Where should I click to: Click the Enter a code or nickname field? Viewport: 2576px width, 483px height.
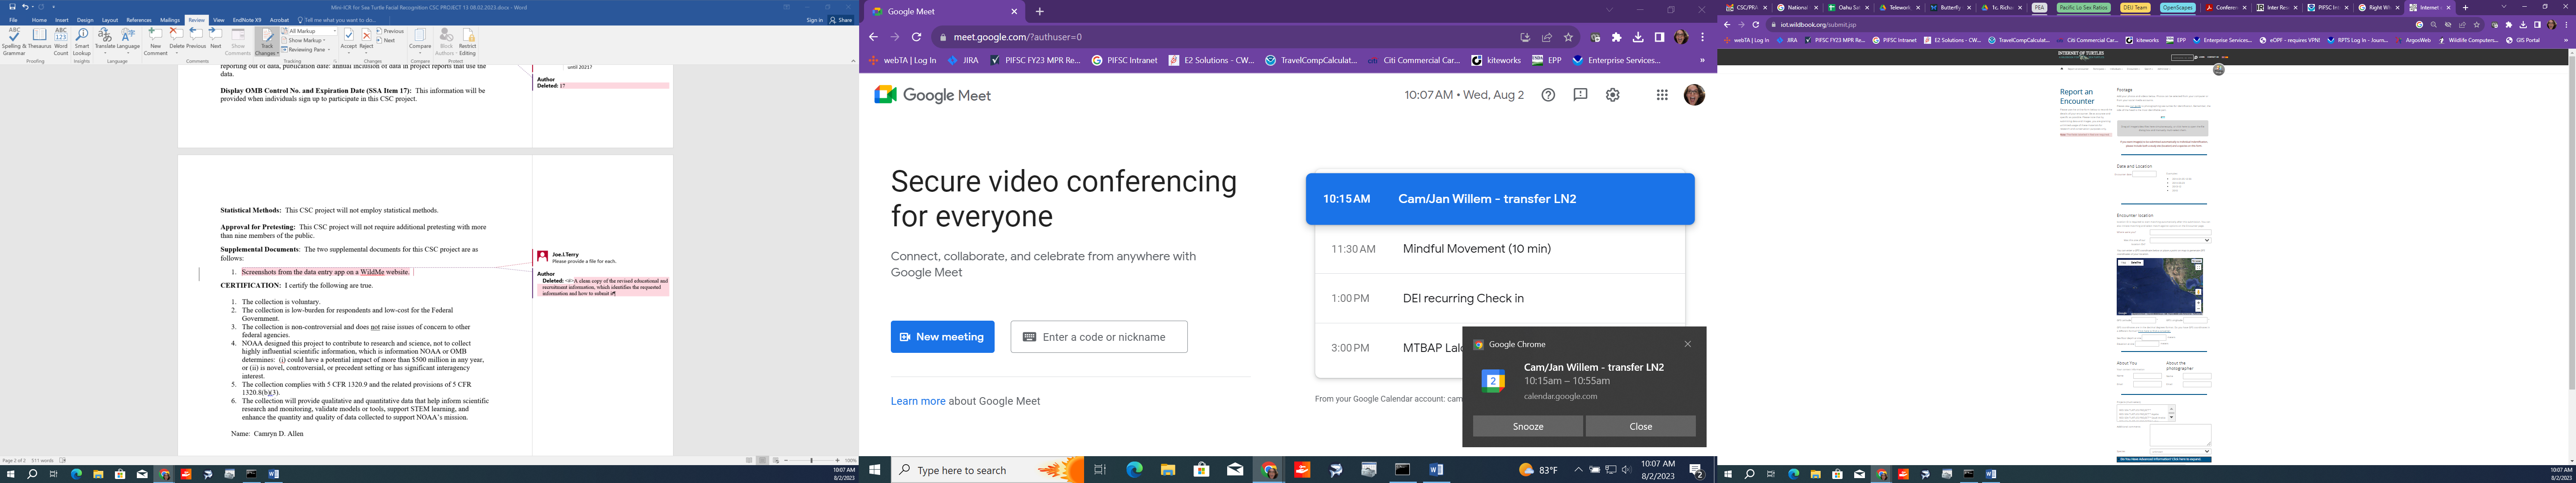pos(1099,337)
